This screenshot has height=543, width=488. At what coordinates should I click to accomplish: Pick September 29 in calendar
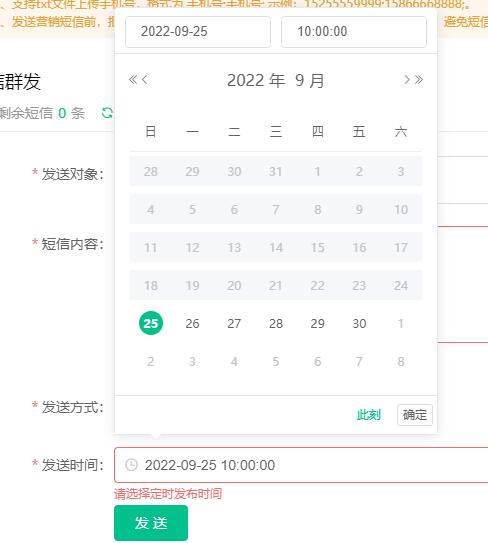tap(318, 323)
